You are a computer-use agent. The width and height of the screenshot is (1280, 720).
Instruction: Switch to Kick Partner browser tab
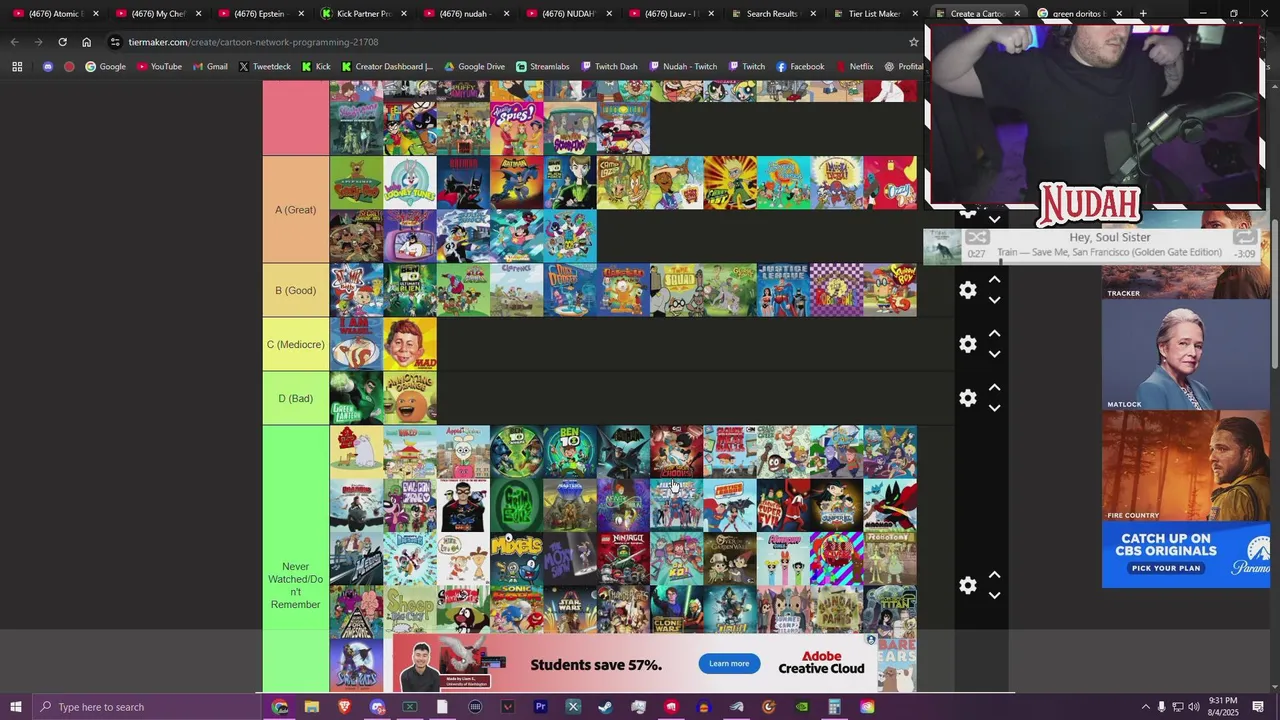pyautogui.click(x=362, y=14)
